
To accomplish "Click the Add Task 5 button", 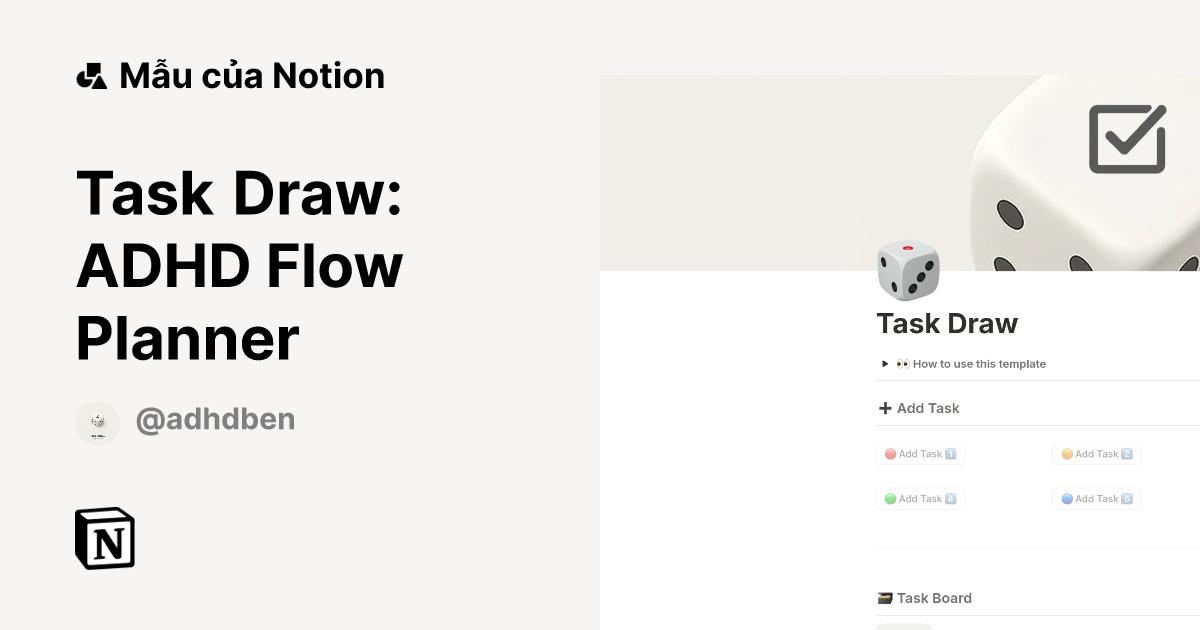I will pyautogui.click(x=1096, y=498).
